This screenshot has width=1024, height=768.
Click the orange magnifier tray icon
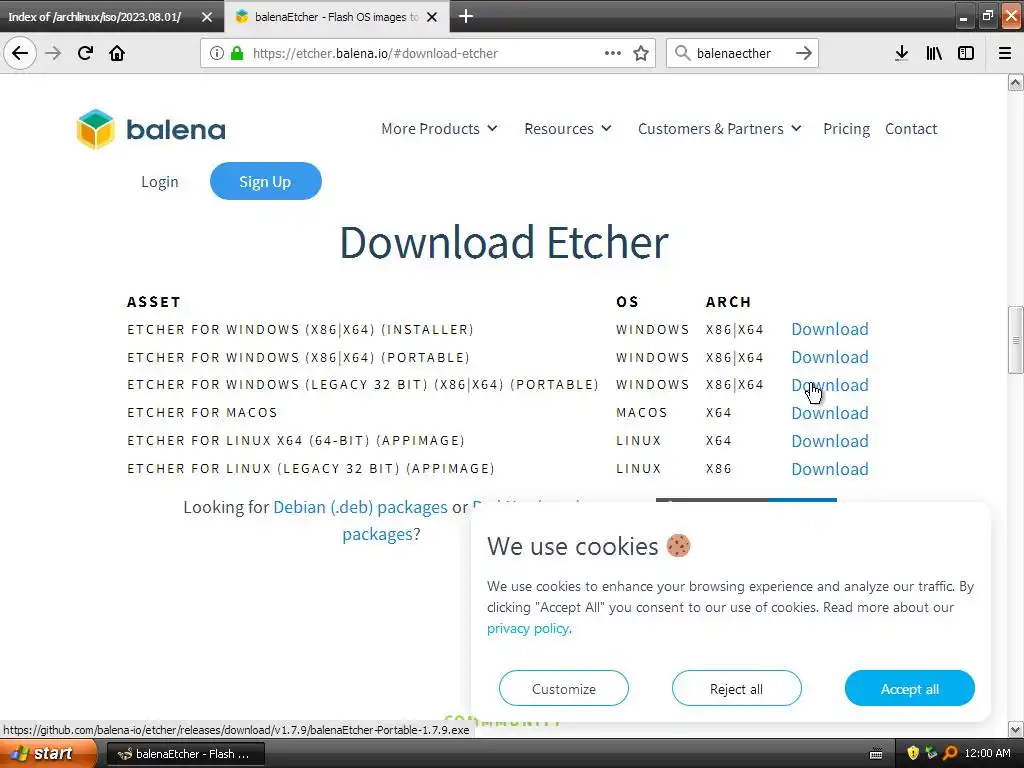click(950, 753)
